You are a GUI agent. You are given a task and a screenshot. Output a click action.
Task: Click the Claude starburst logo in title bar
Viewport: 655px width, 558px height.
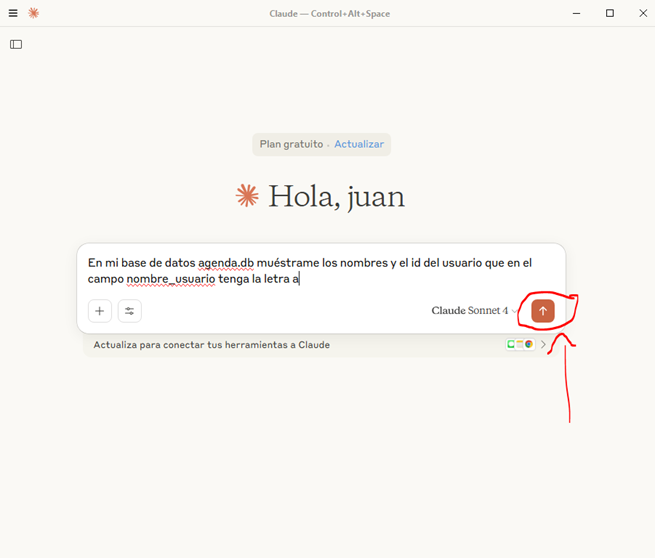(x=33, y=13)
